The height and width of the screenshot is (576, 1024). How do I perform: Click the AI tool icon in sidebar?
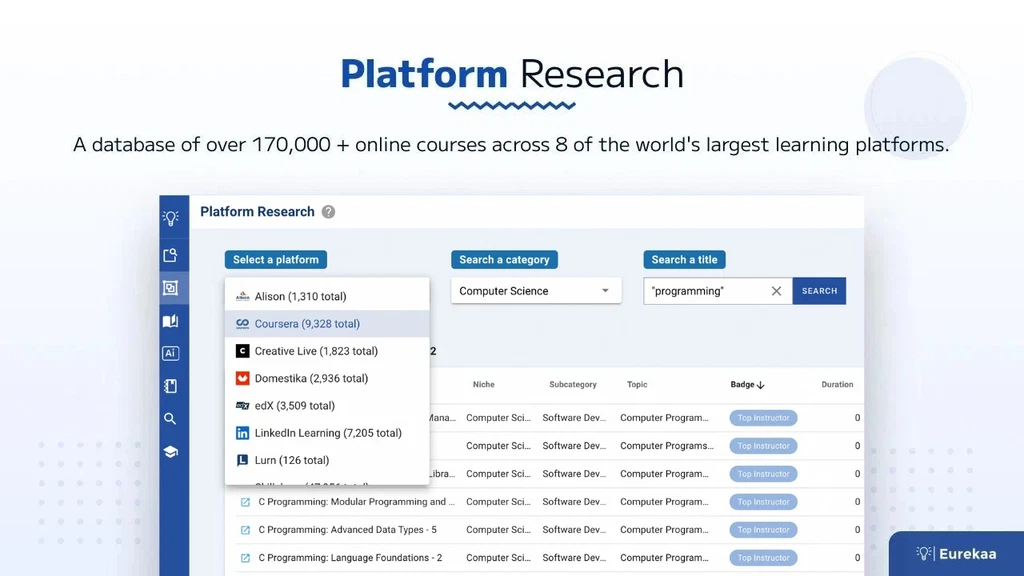click(x=170, y=354)
